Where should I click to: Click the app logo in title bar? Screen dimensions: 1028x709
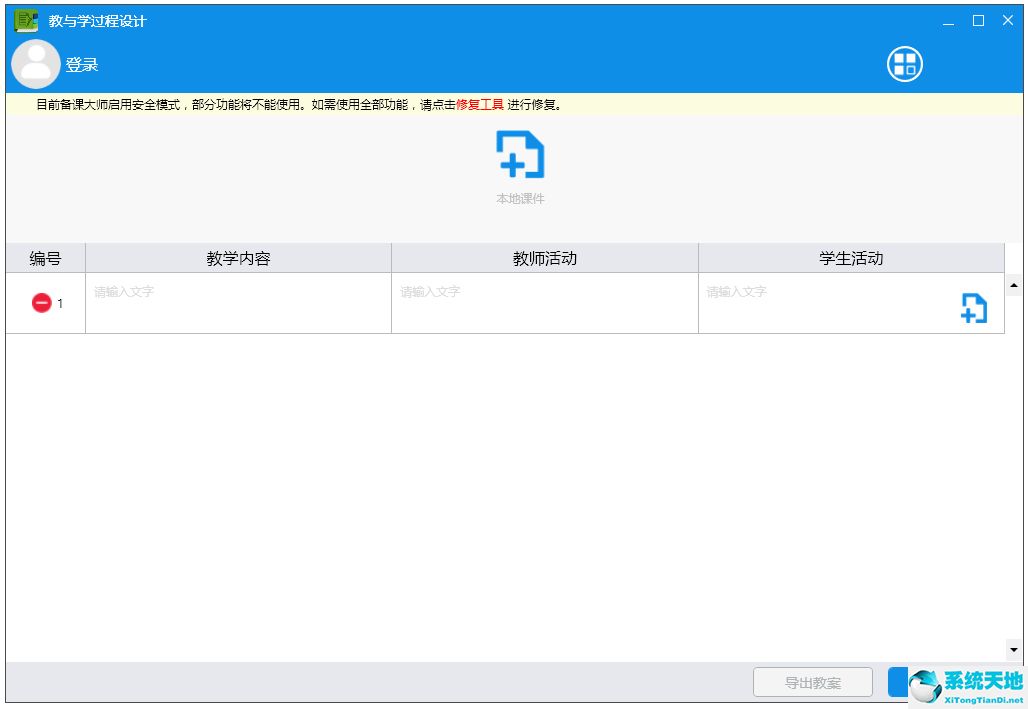pyautogui.click(x=26, y=21)
